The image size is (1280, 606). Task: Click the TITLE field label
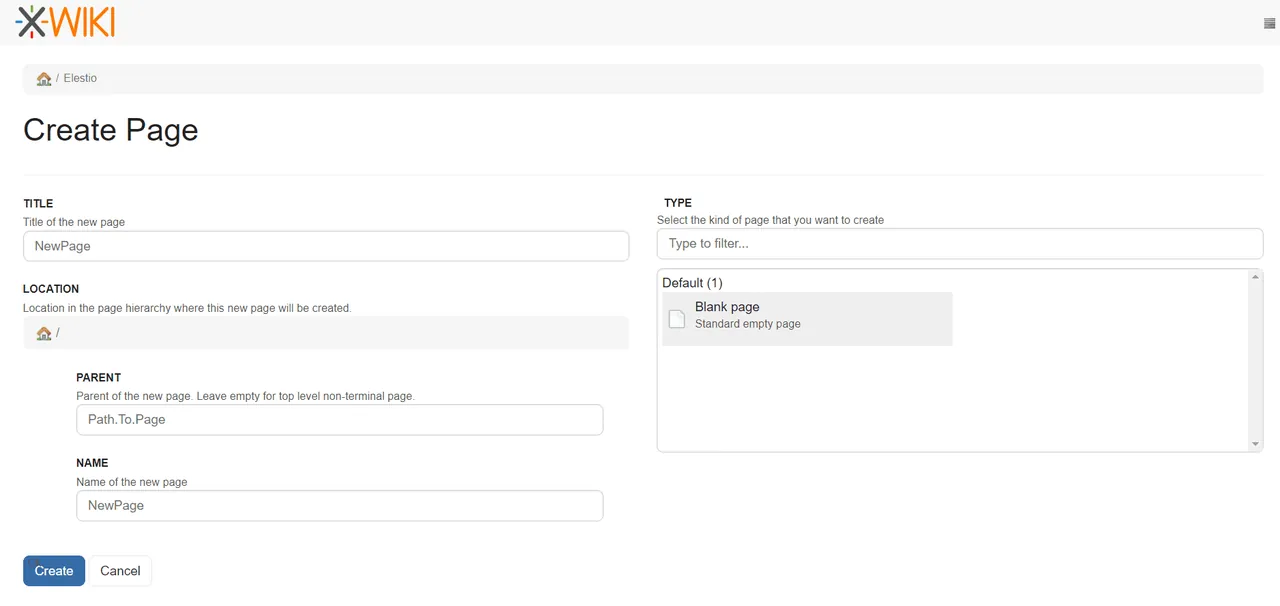[38, 204]
